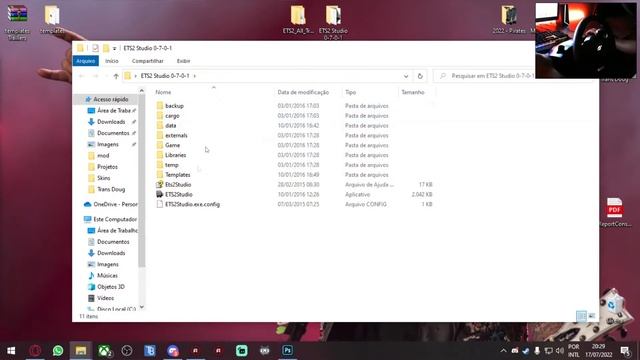Open Objetos 3D under Este Computador
Viewport: 640px width, 360px height.
[111, 287]
